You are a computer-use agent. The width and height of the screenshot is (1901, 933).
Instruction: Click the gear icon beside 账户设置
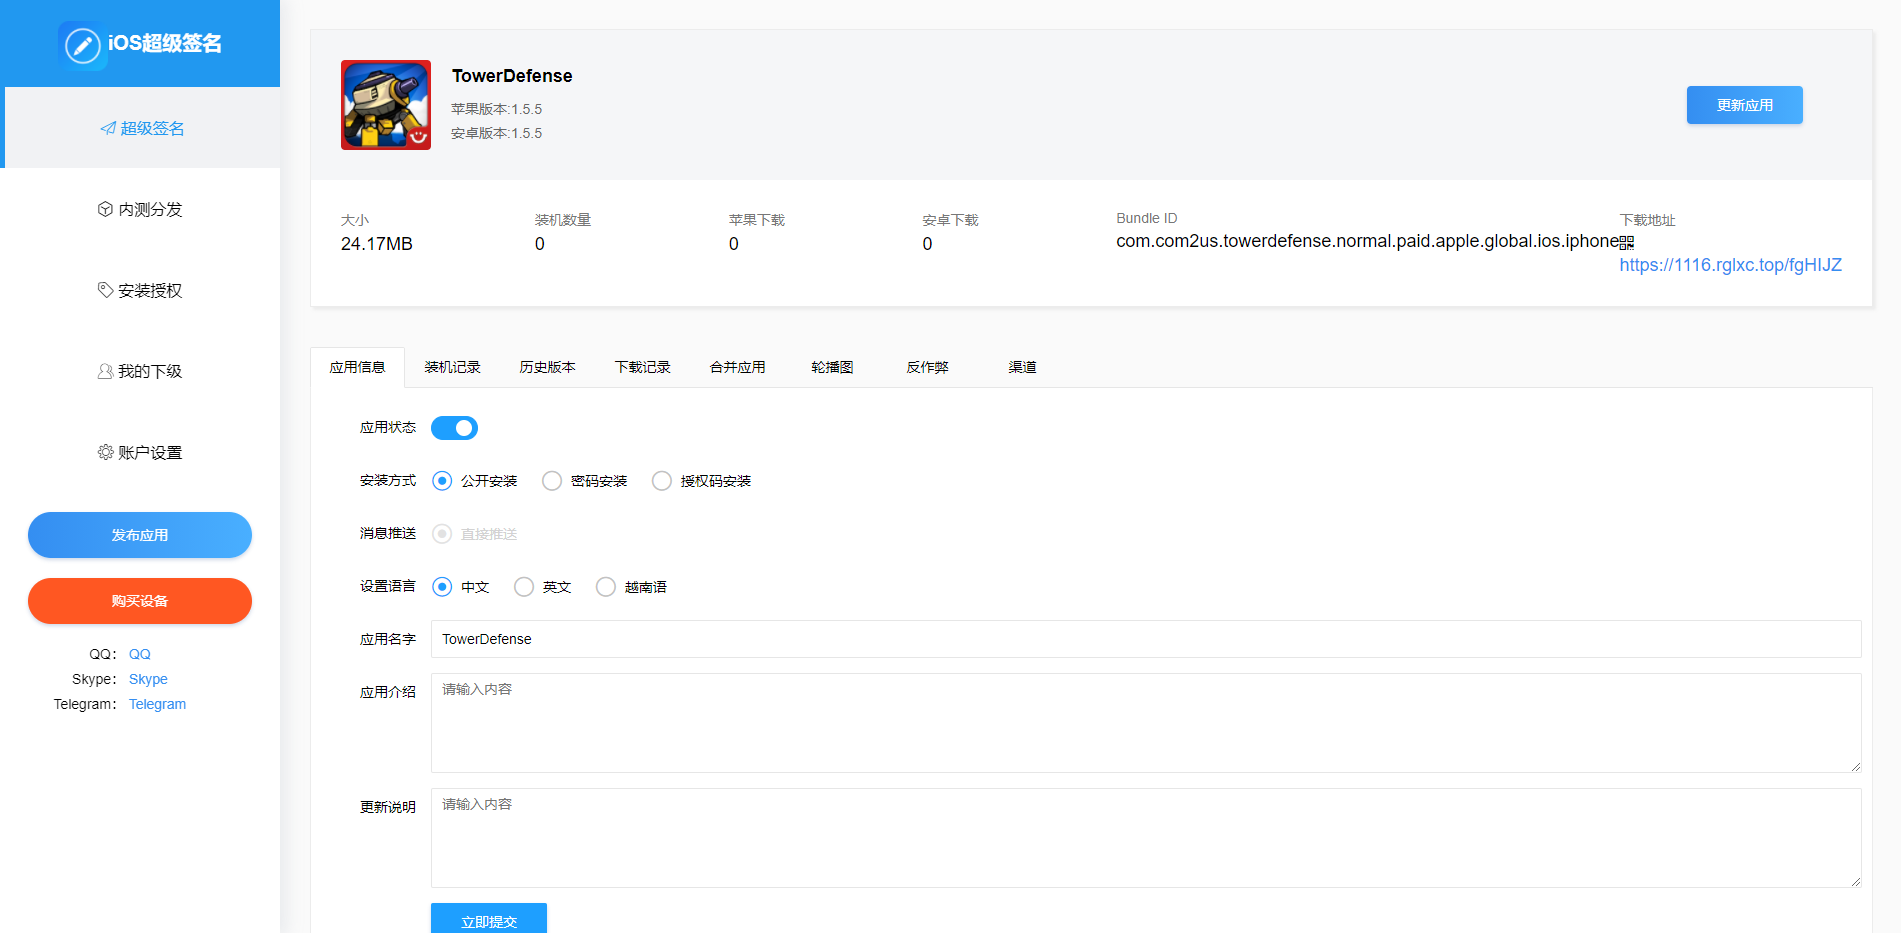tap(105, 452)
